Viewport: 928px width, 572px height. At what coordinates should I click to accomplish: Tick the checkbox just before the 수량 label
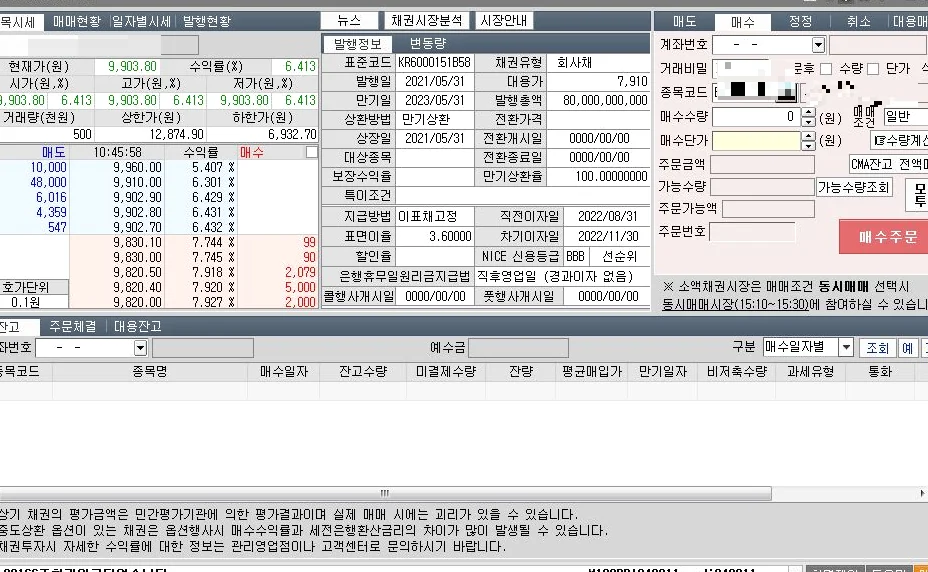(826, 69)
